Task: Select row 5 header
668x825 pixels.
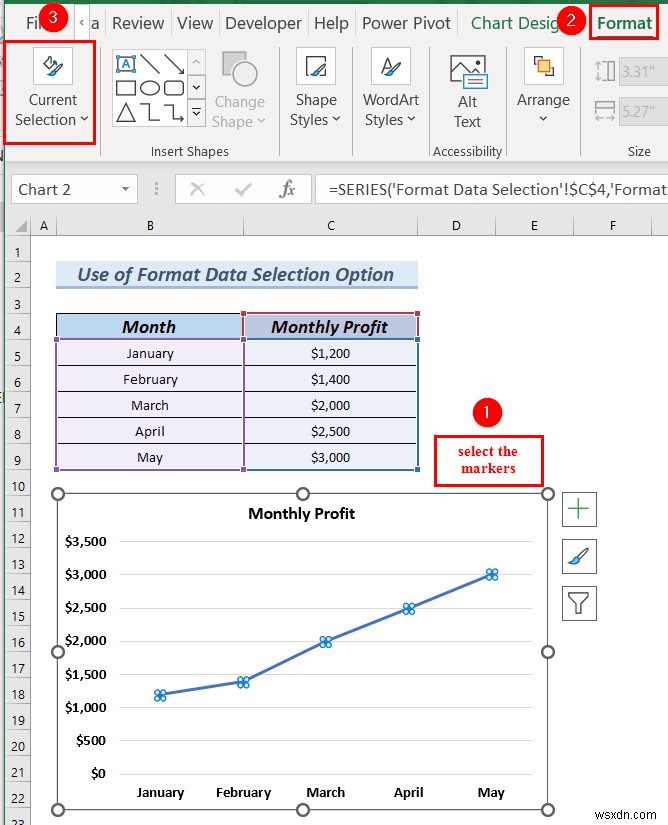Action: [x=18, y=356]
